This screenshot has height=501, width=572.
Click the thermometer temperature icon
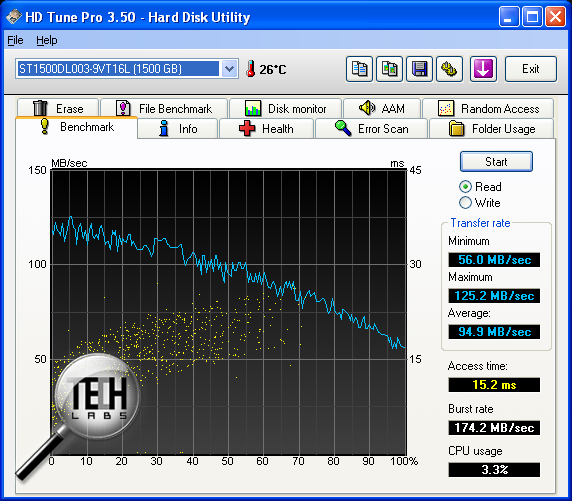250,69
